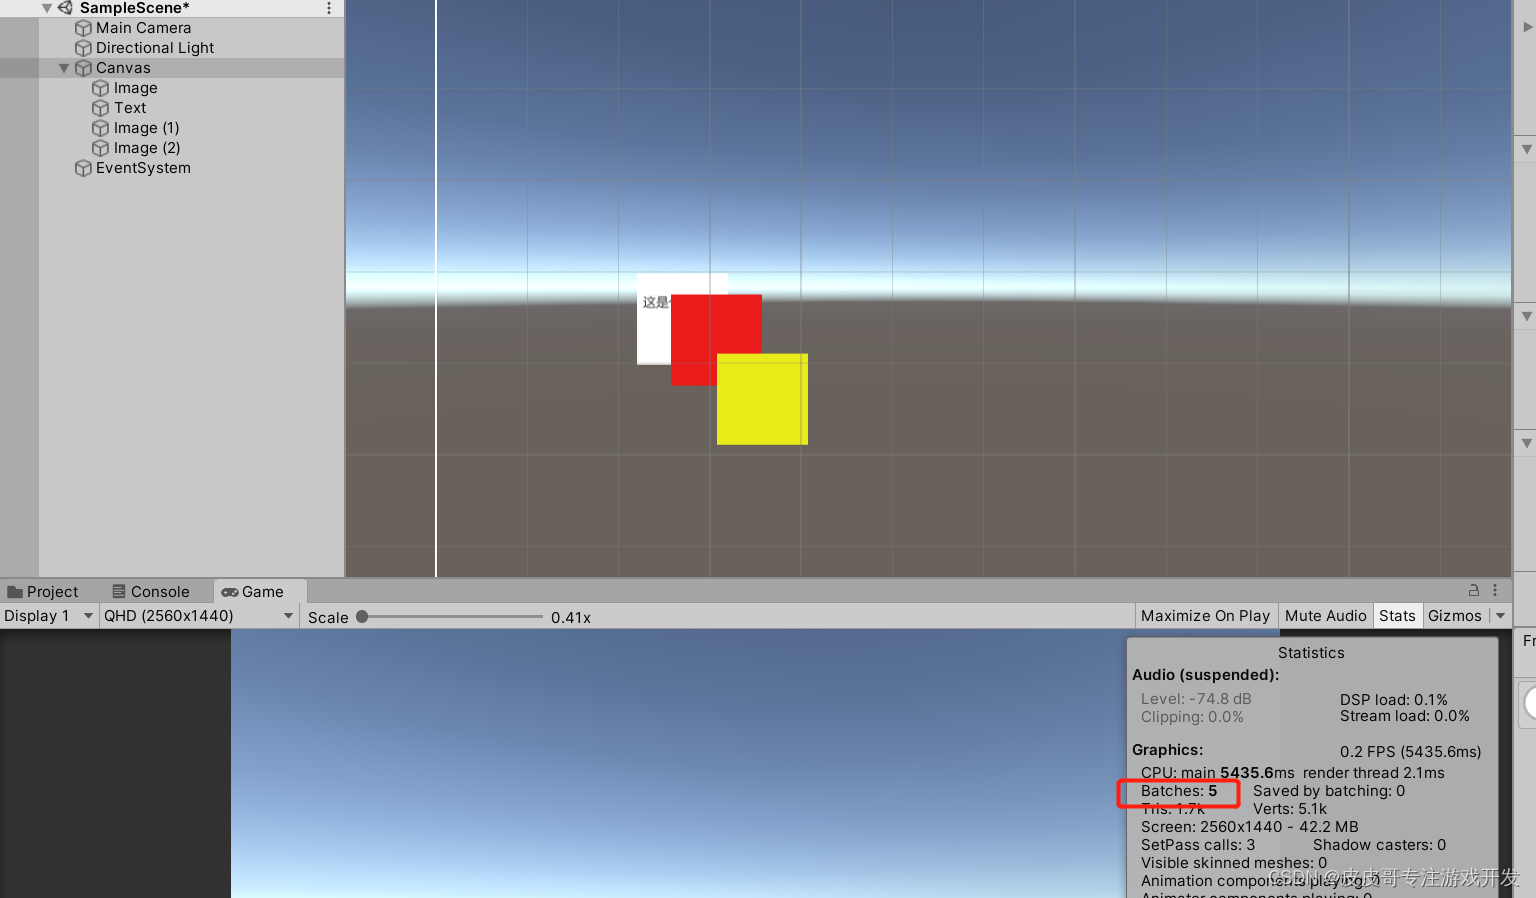Disable the Stats overlay
Image resolution: width=1536 pixels, height=898 pixels.
click(x=1397, y=615)
